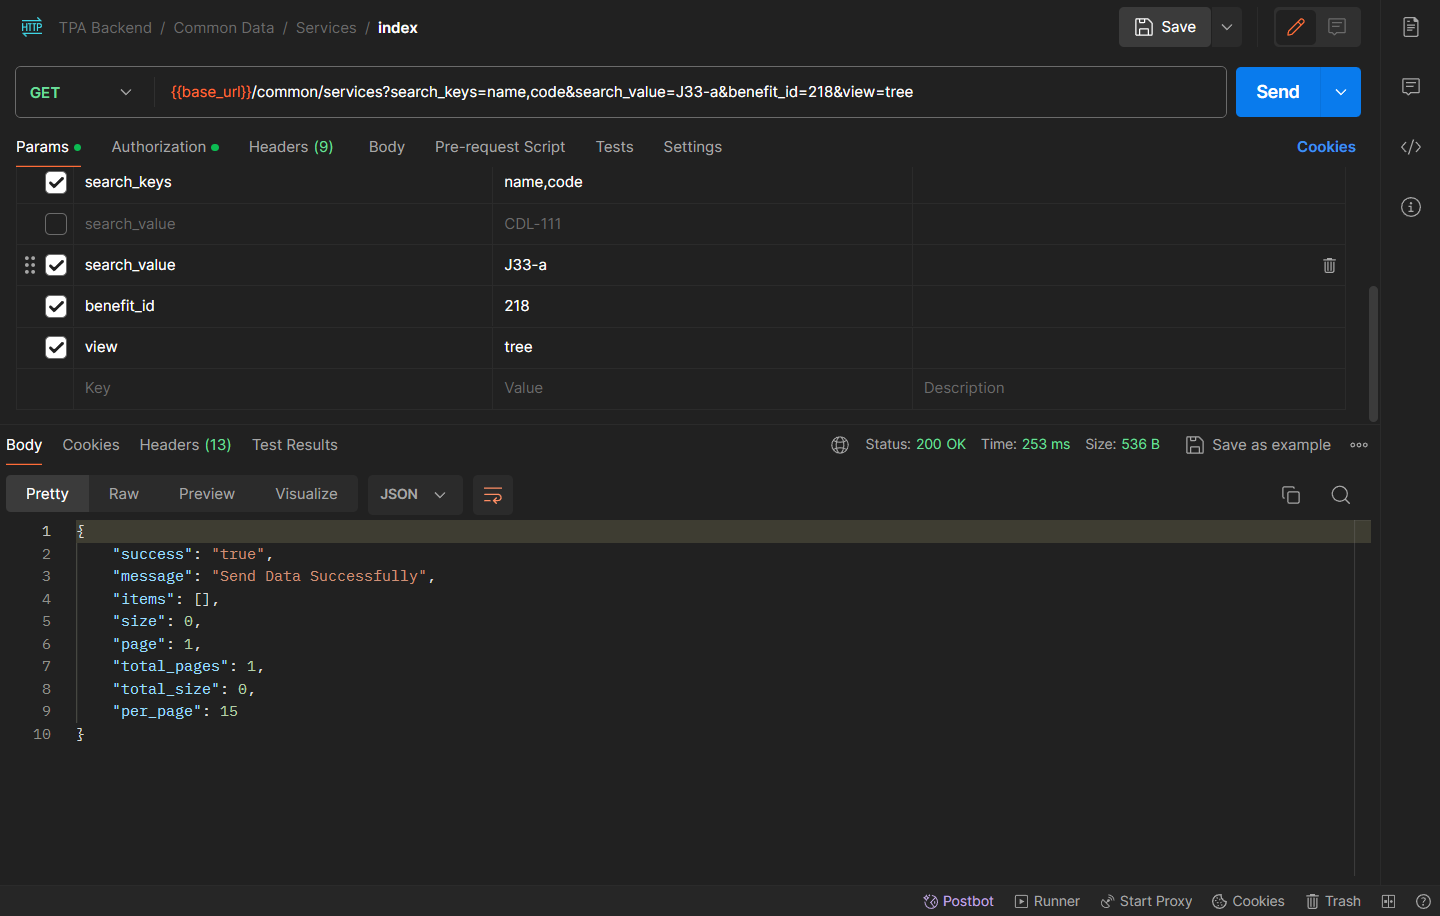Toggle line wrap in response
Screen dimensions: 1440x916
click(x=492, y=495)
